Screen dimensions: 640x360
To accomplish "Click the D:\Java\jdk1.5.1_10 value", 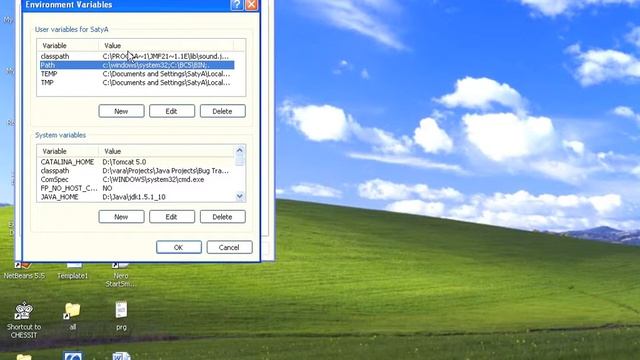I will point(134,197).
